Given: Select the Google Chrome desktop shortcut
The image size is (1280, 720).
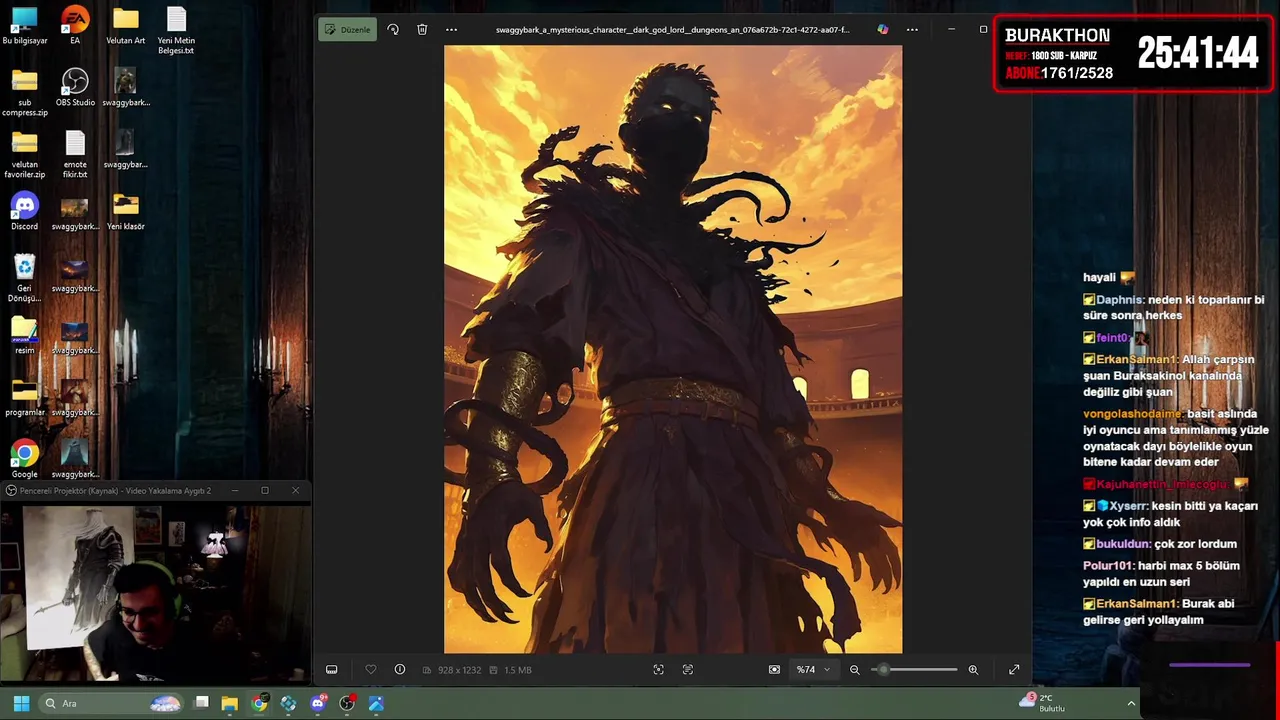Looking at the screenshot, I should pos(24,460).
